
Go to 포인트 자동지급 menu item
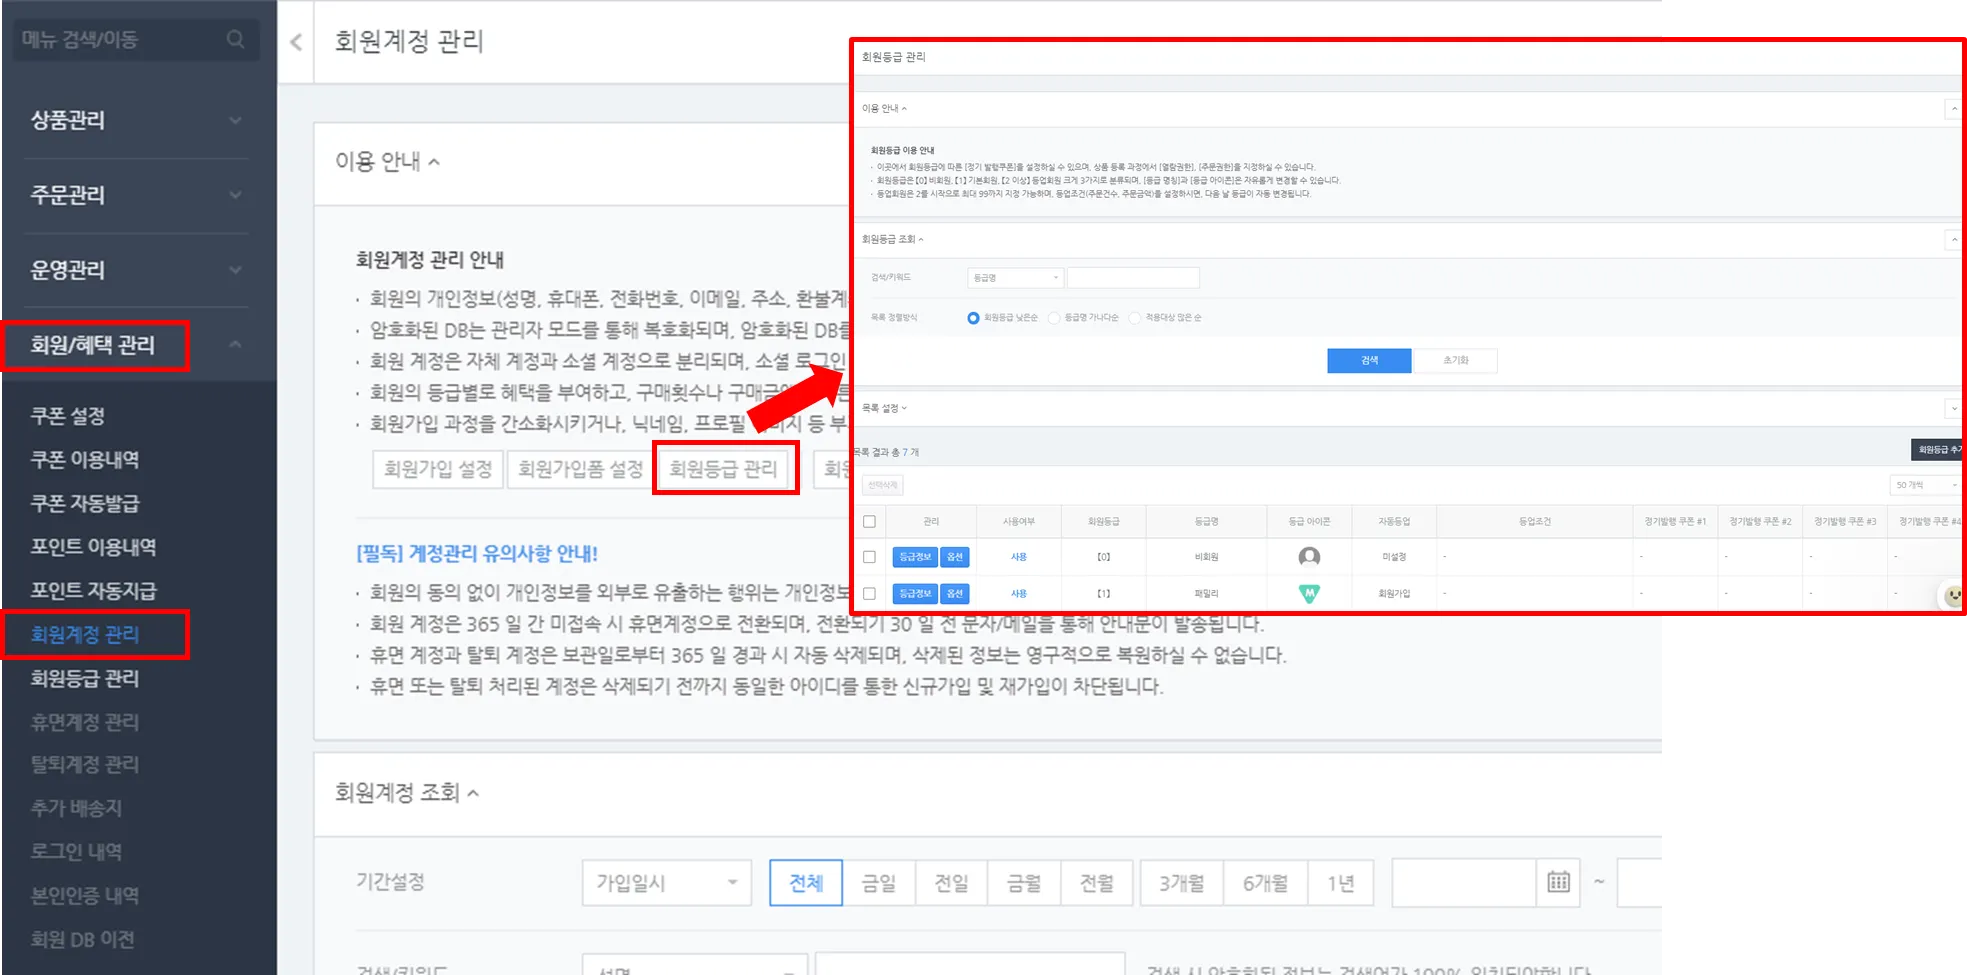pos(93,591)
